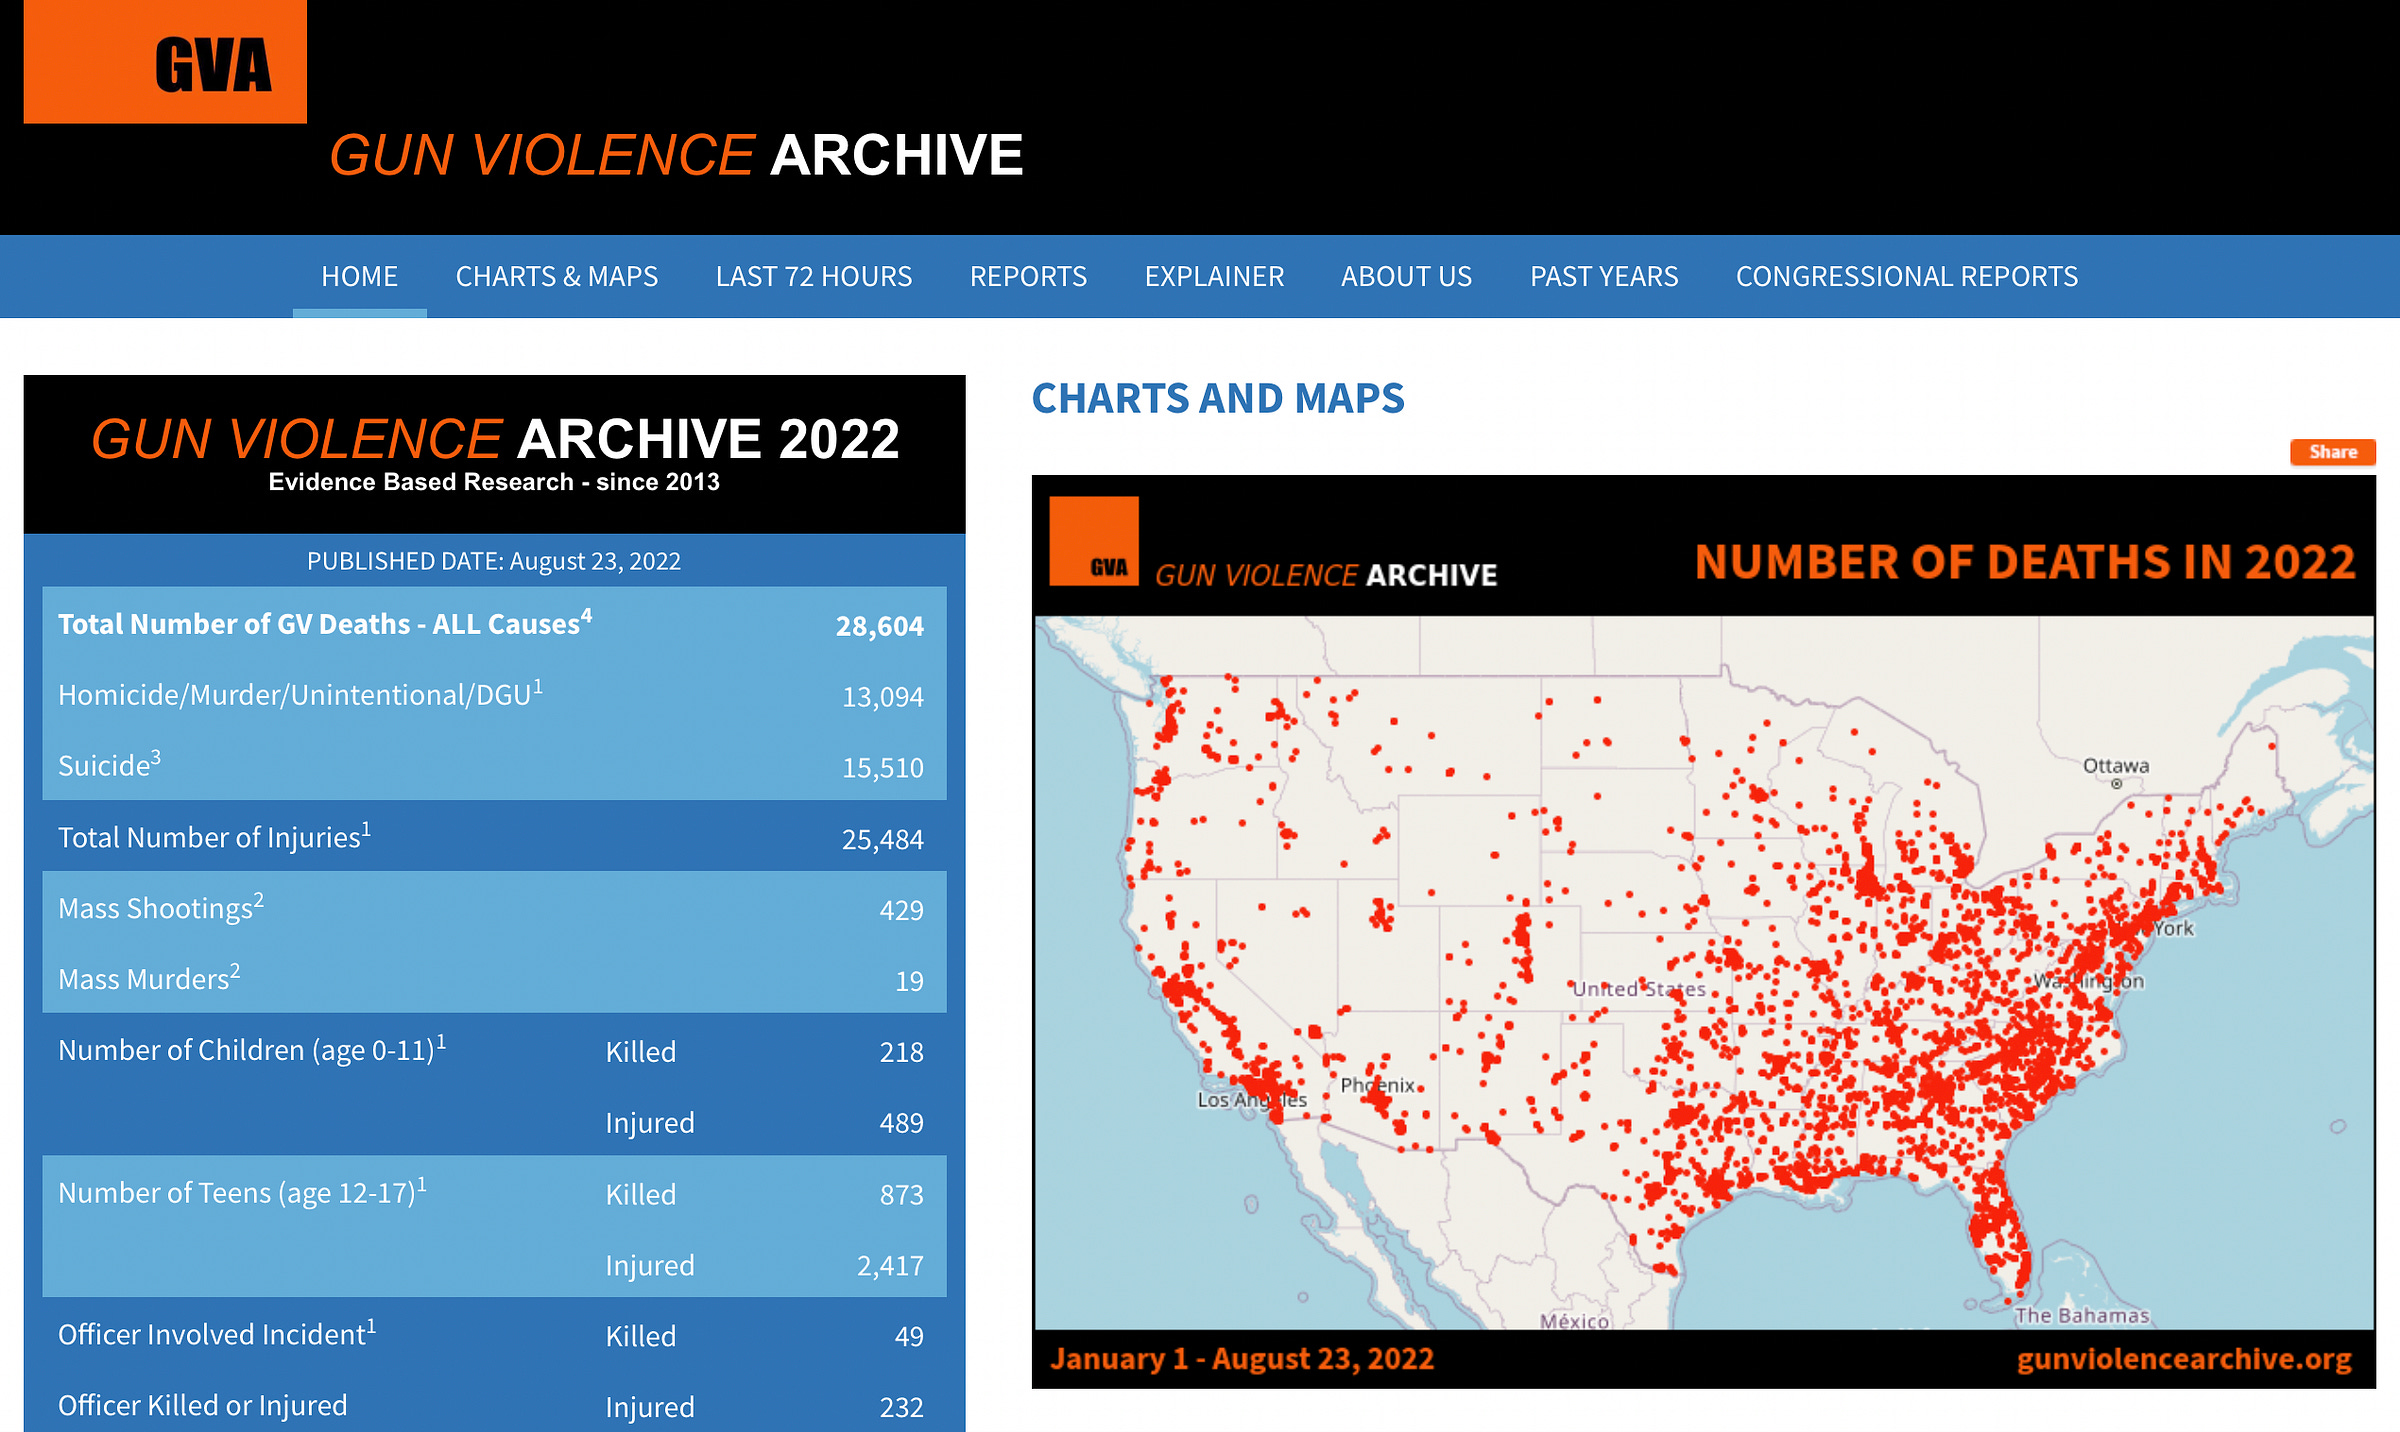This screenshot has width=2400, height=1432.
Task: Click the 2,417 teens injured value
Action: coord(890,1266)
